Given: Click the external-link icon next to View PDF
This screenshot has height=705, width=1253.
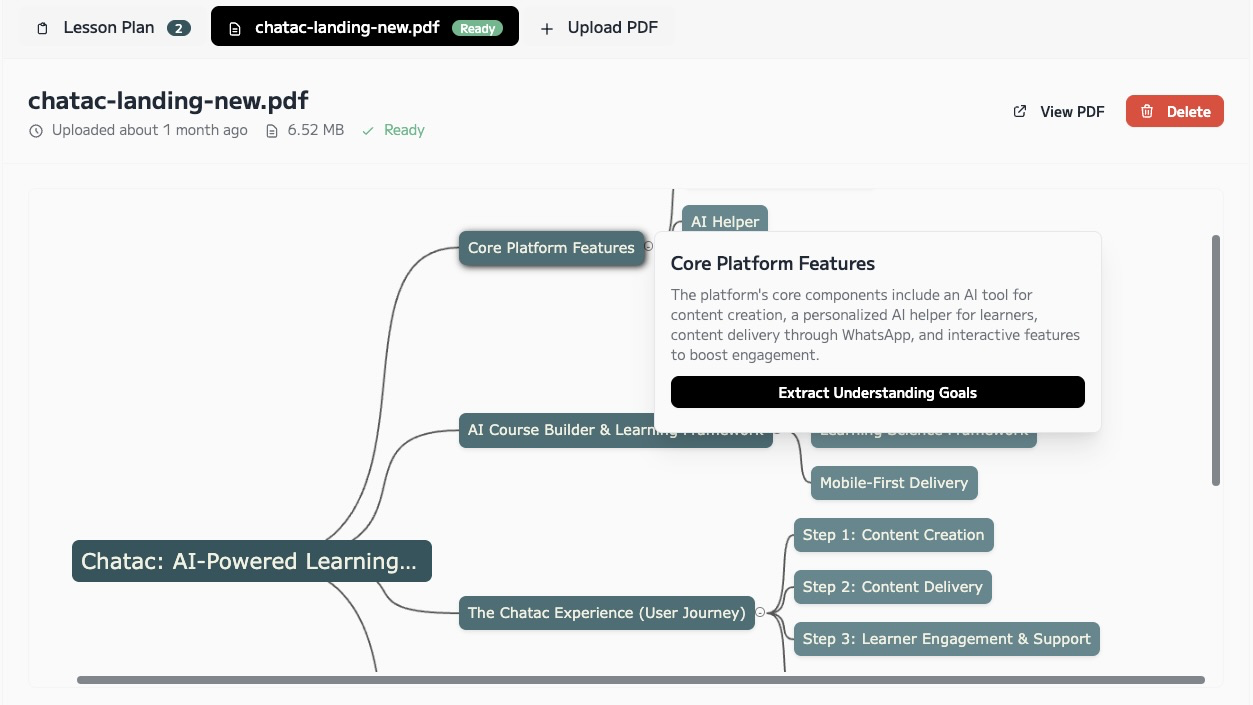Looking at the screenshot, I should click(1020, 111).
